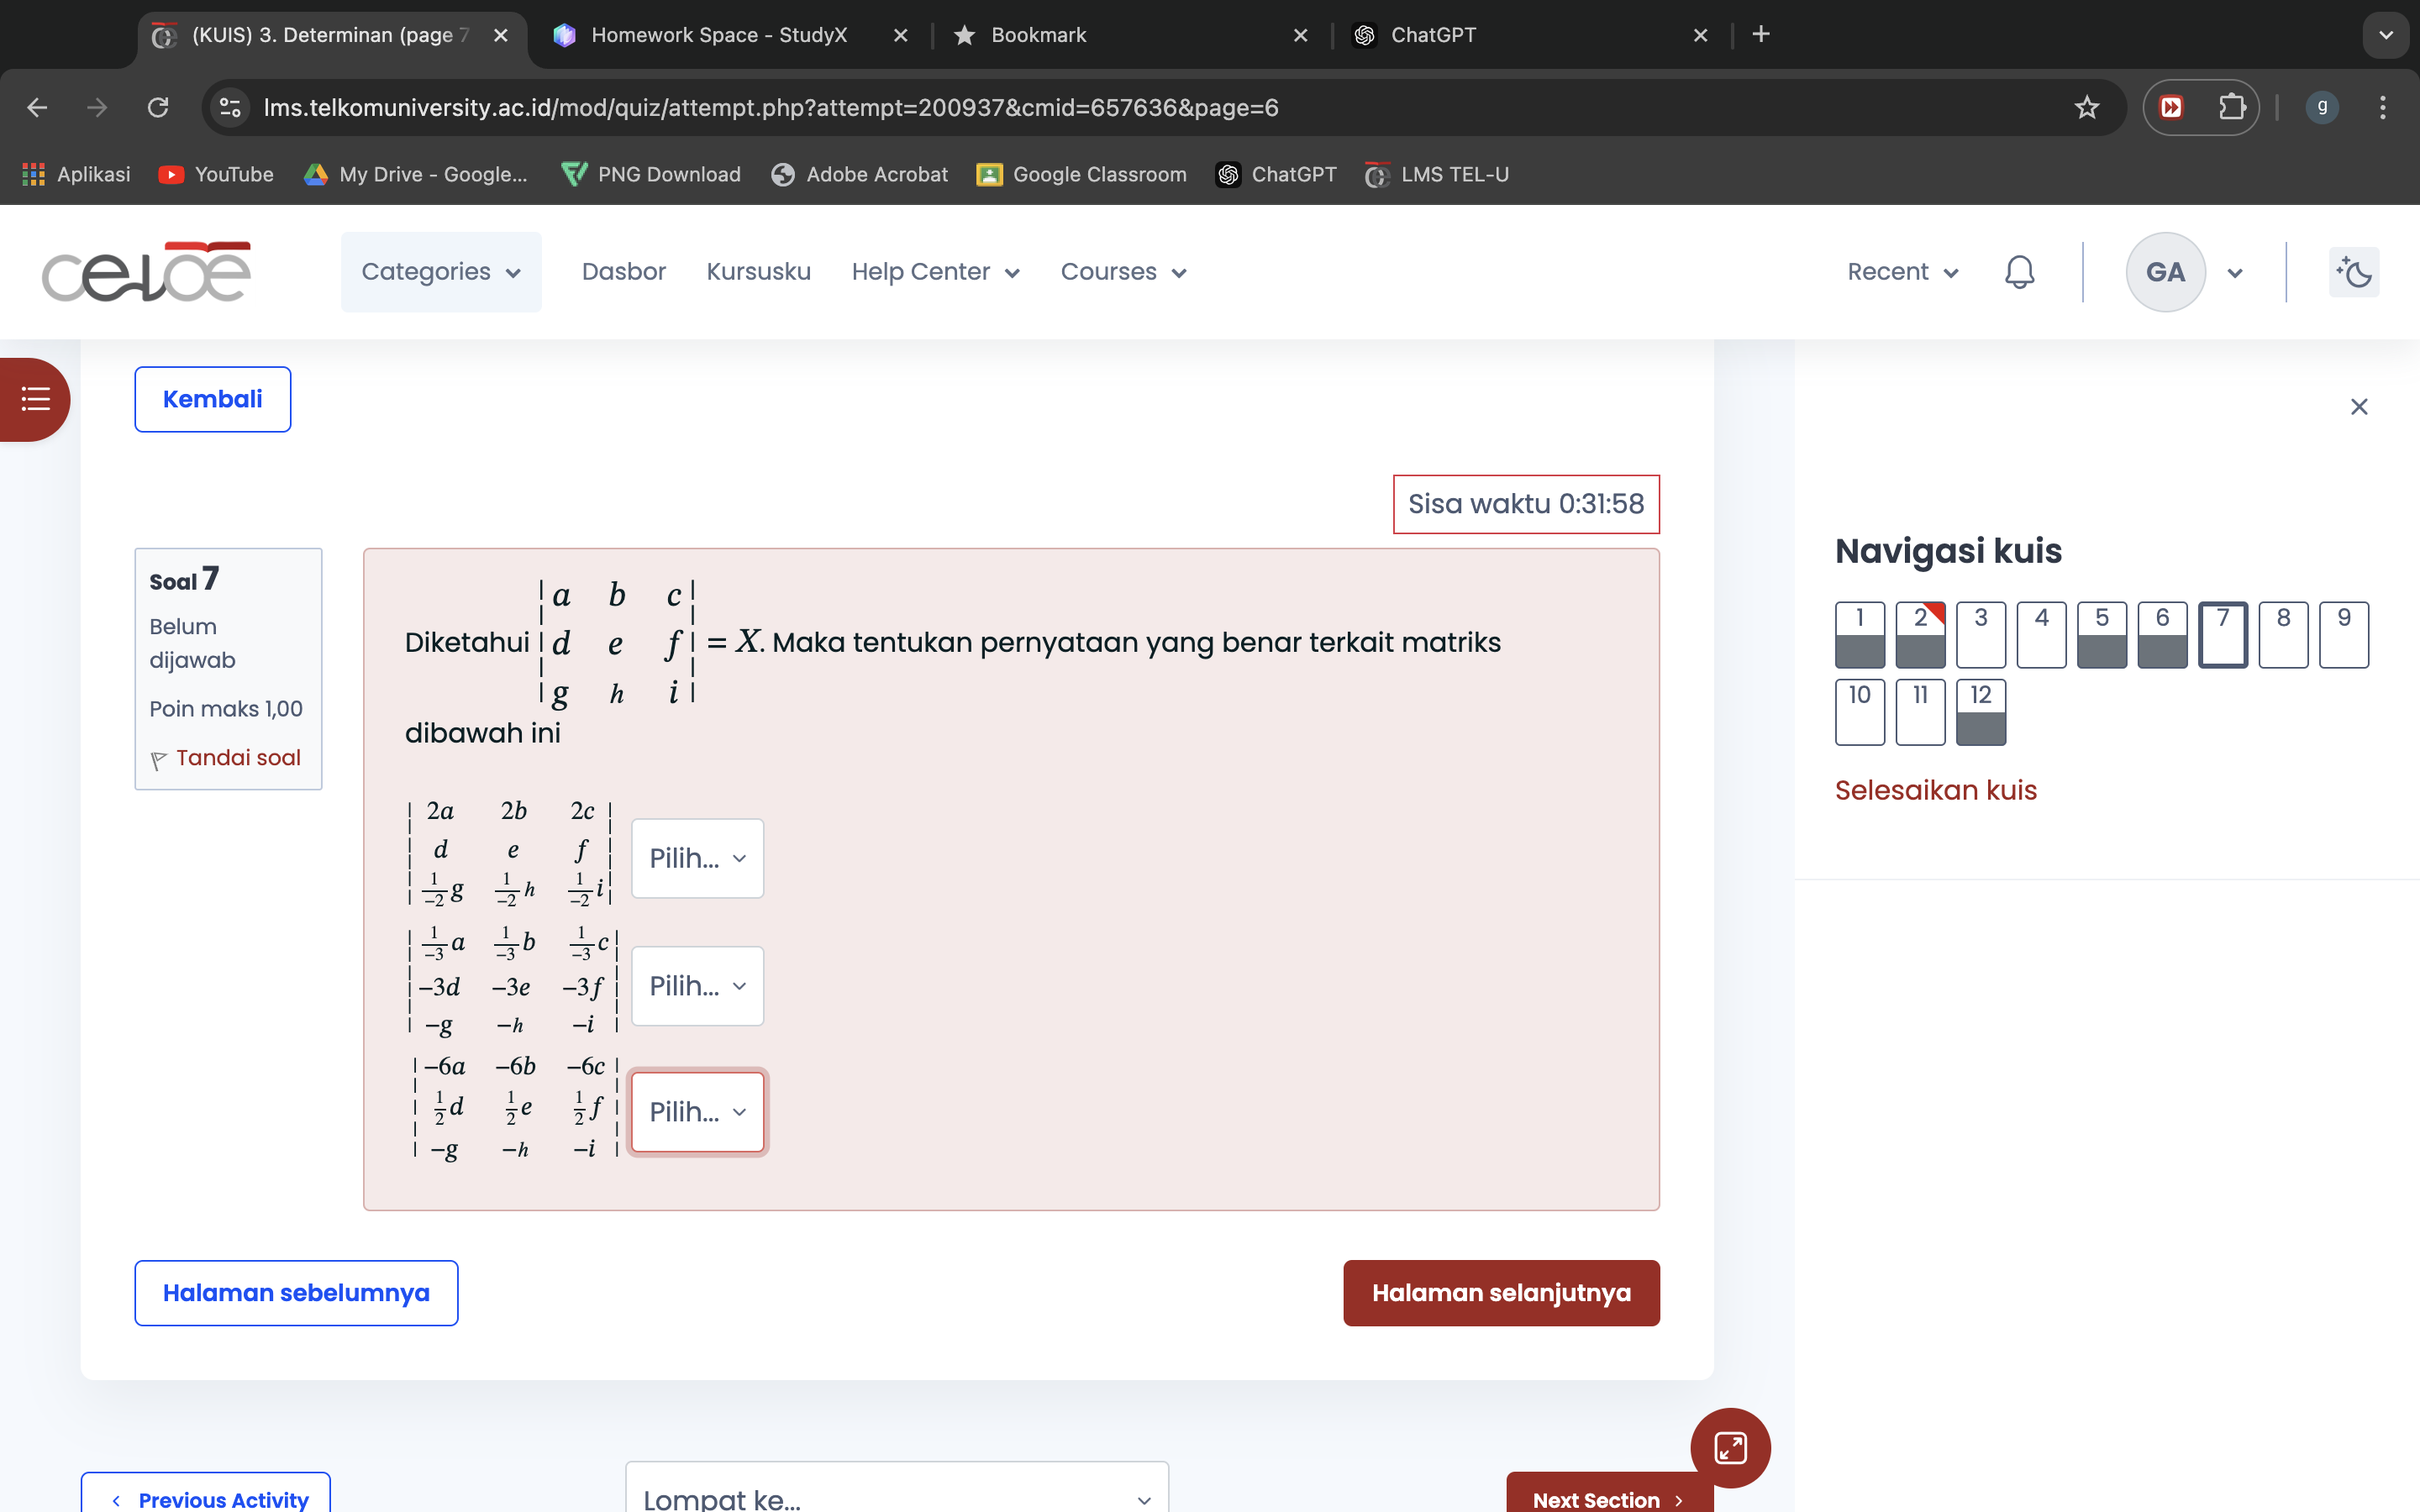Image resolution: width=2420 pixels, height=1512 pixels.
Task: Close the quiz navigation panel
Action: click(x=2359, y=406)
